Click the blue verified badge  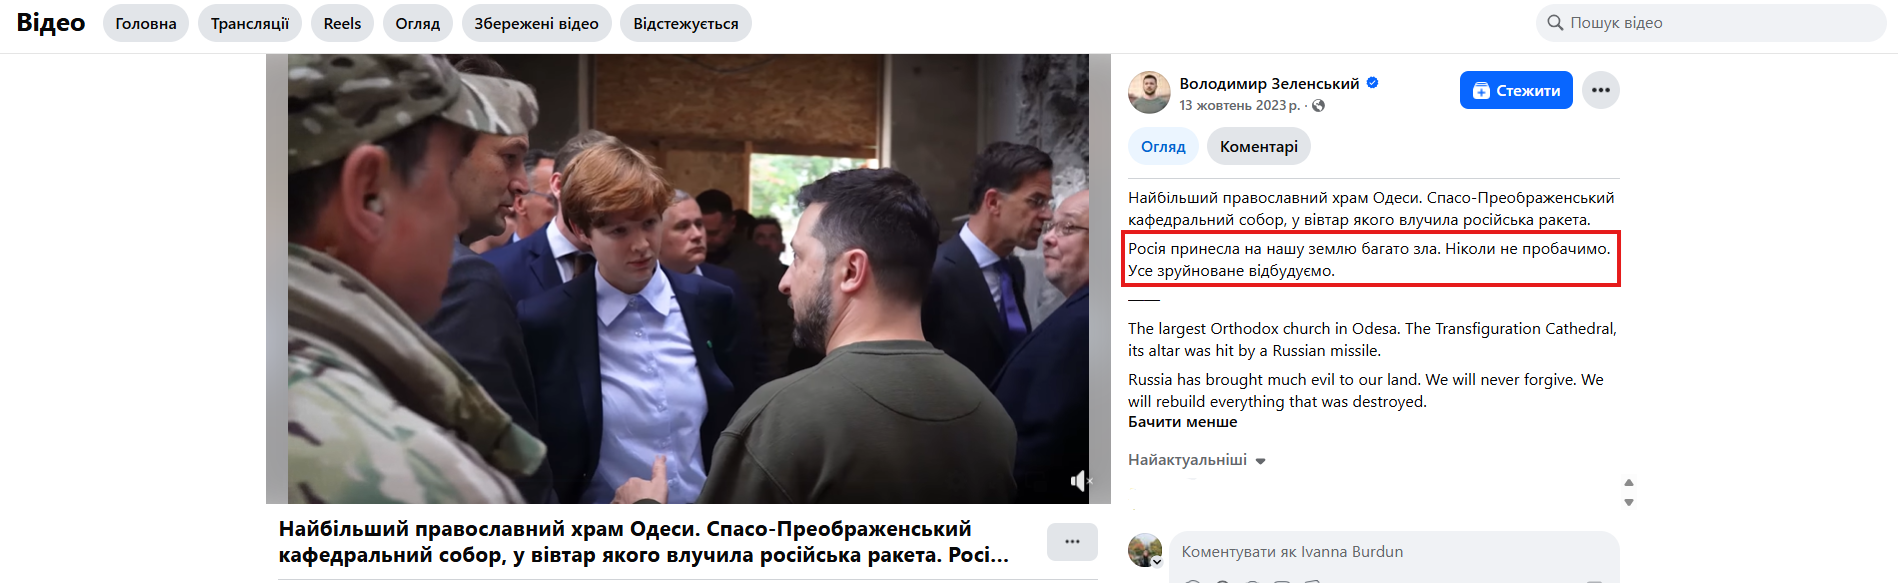[x=1373, y=83]
